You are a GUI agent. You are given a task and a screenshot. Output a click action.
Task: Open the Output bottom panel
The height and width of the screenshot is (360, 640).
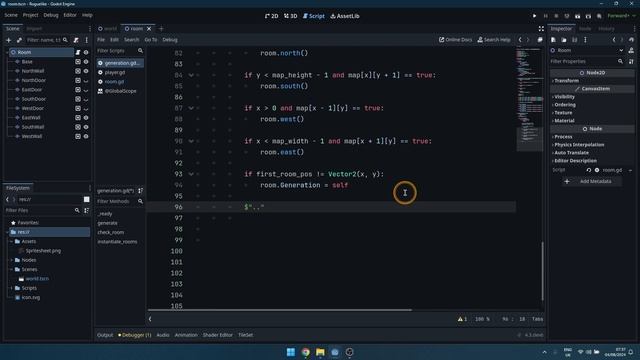105,335
